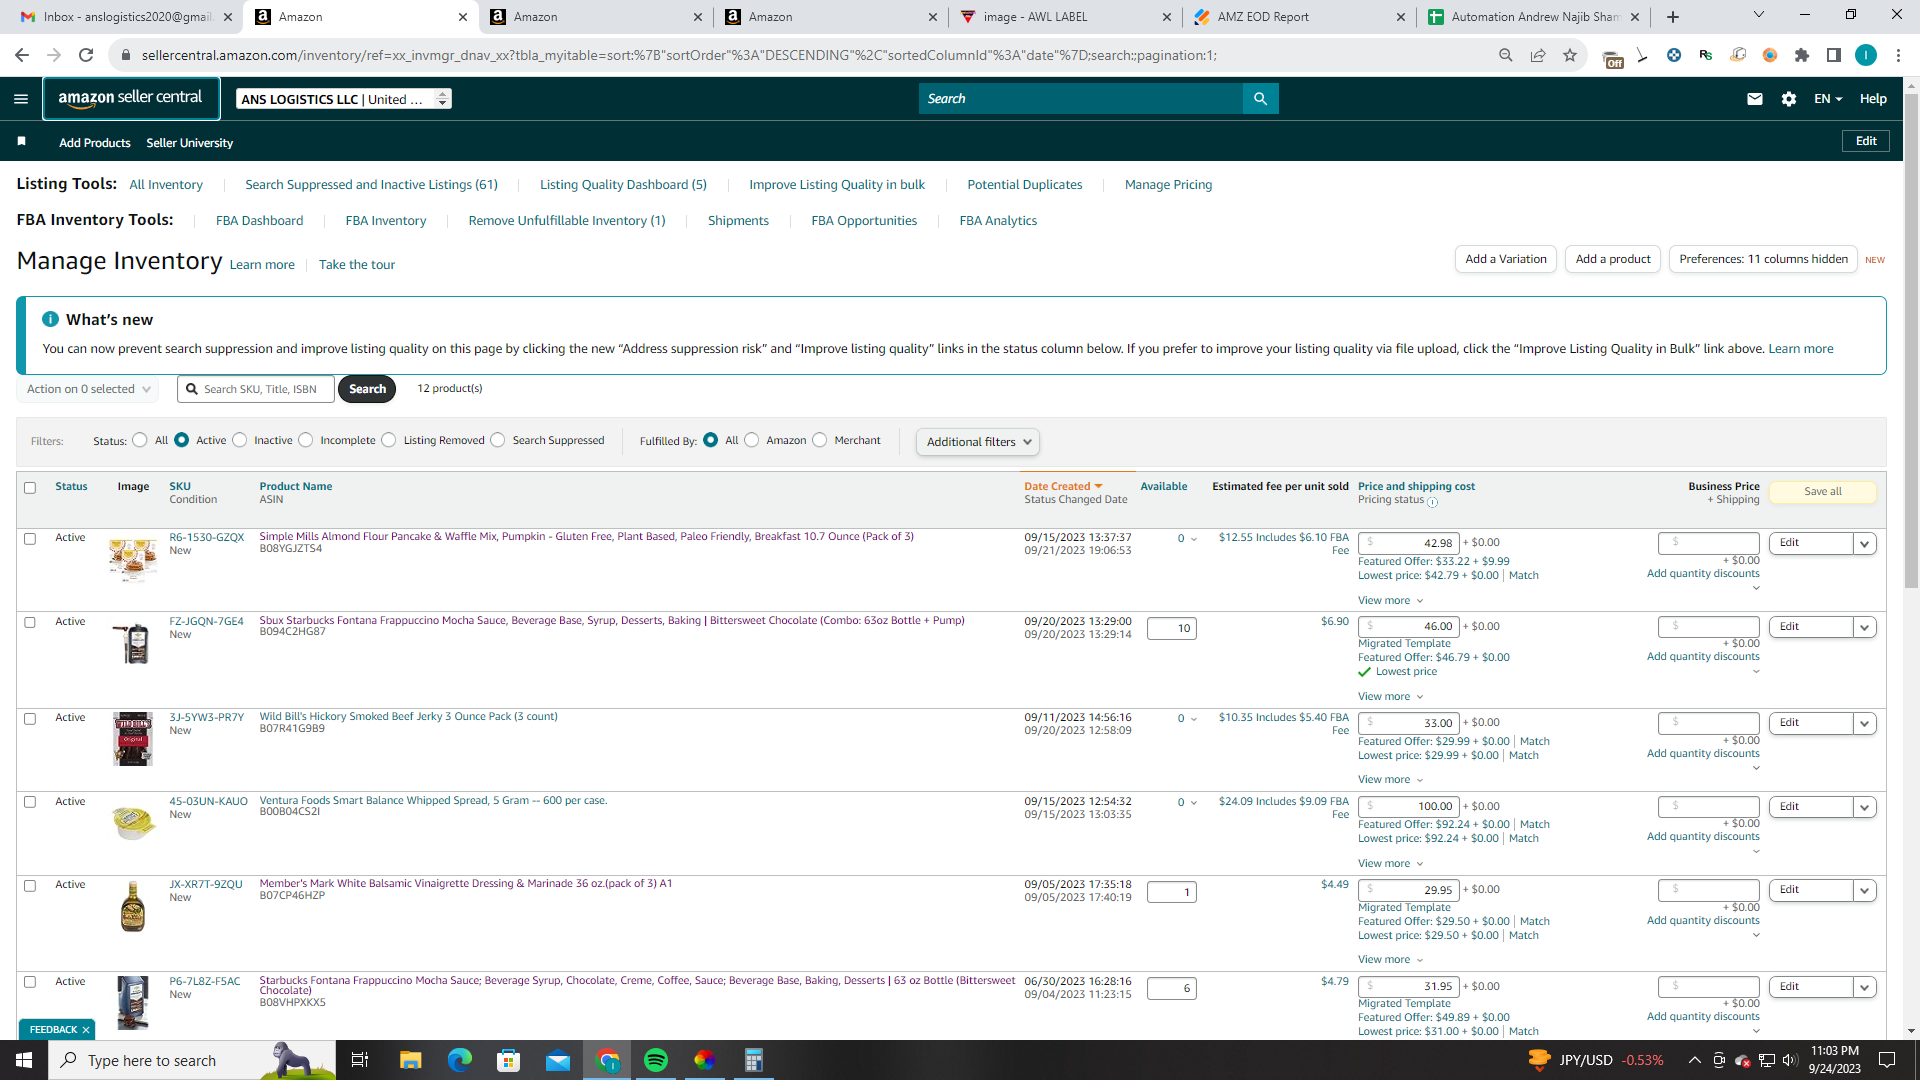The width and height of the screenshot is (1920, 1080).
Task: Open Microsoft Edge from the taskbar
Action: pyautogui.click(x=459, y=1060)
